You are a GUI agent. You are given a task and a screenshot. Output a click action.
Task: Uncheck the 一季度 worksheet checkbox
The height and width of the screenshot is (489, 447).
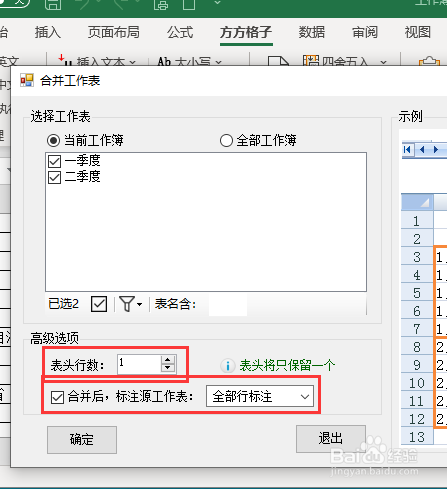click(x=54, y=161)
